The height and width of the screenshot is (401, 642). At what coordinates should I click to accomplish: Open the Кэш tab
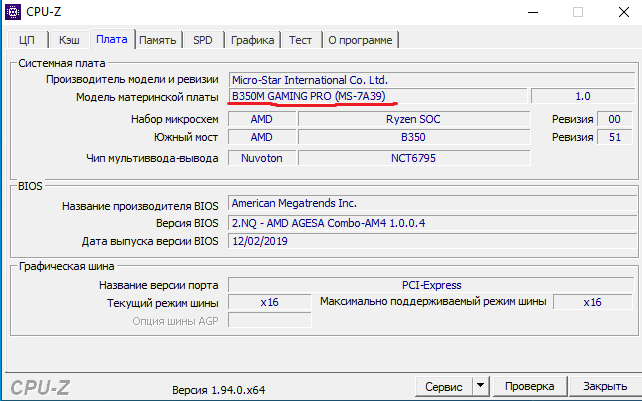(69, 40)
